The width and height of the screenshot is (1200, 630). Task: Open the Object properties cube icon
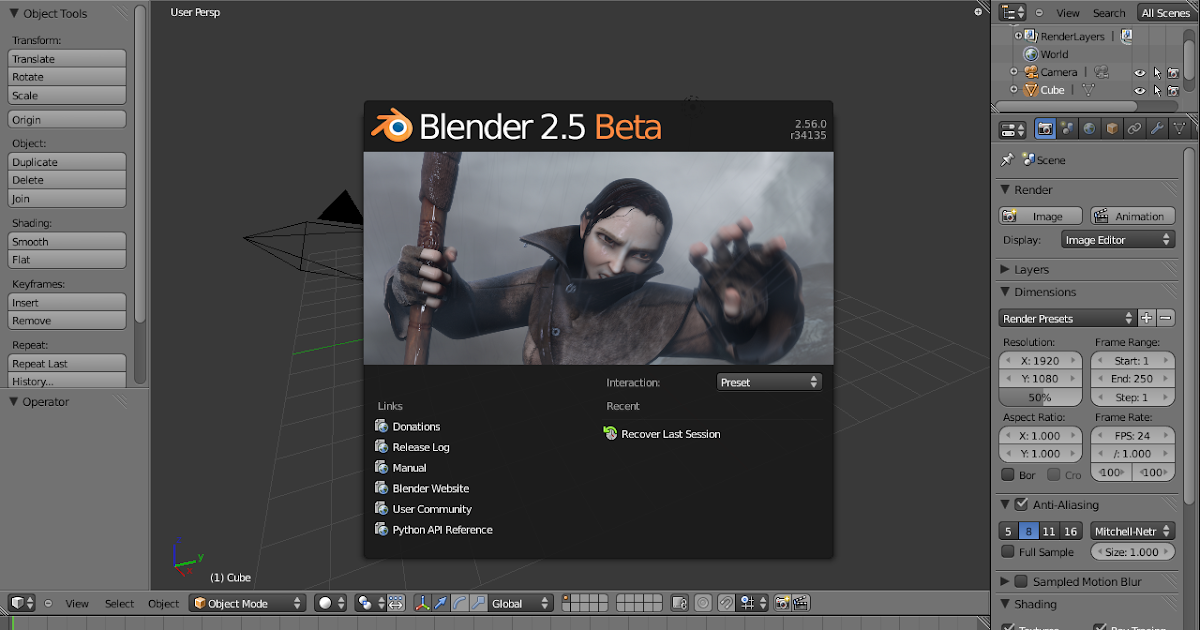point(1111,128)
